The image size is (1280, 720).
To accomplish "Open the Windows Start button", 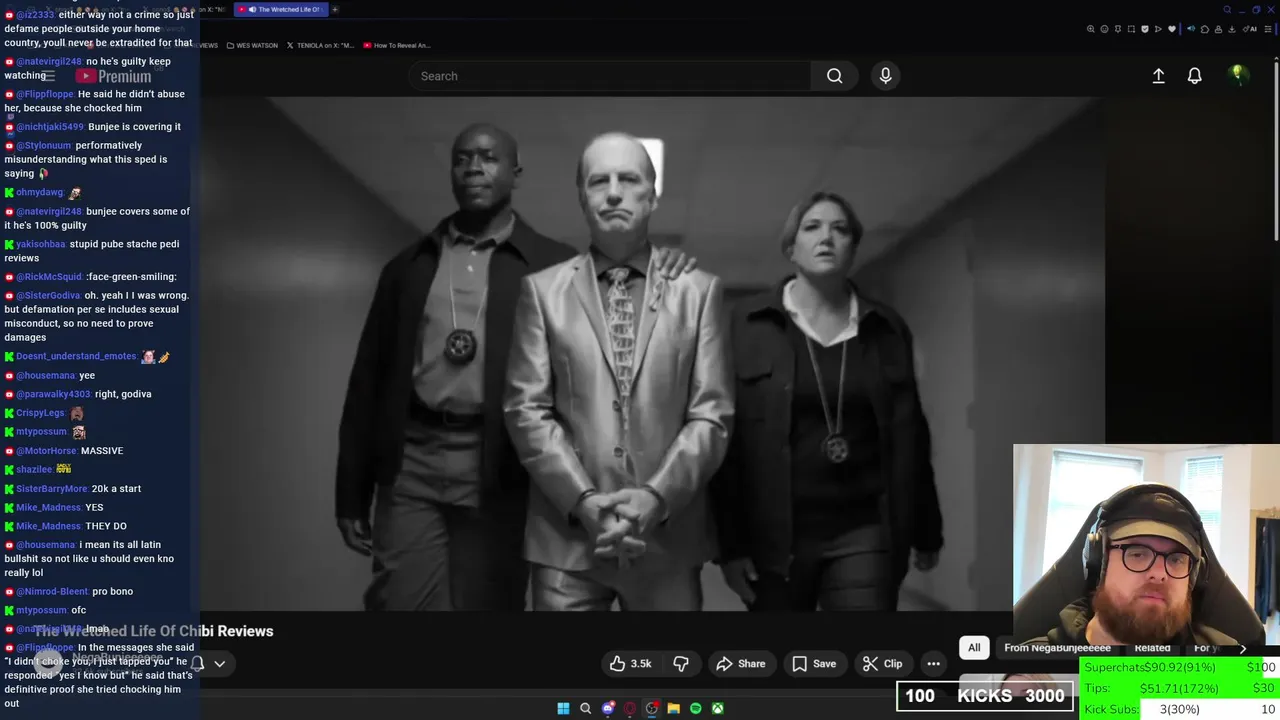I will point(563,708).
